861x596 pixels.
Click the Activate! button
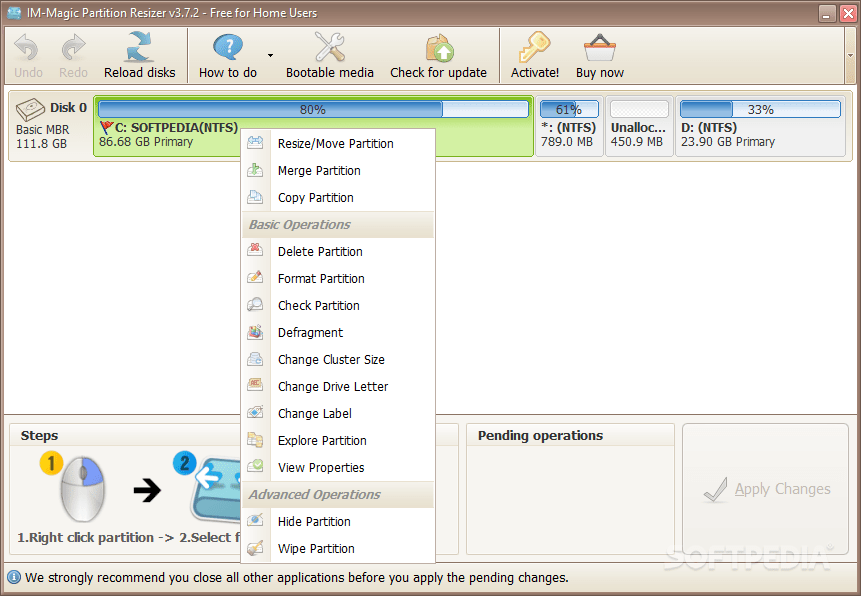click(534, 54)
